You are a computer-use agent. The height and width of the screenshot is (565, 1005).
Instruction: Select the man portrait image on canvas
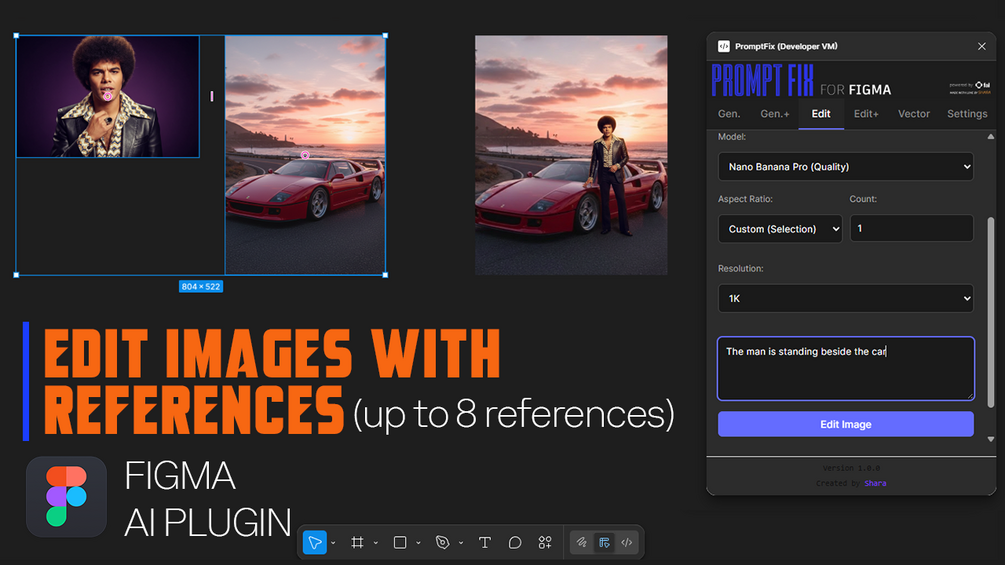pyautogui.click(x=108, y=96)
